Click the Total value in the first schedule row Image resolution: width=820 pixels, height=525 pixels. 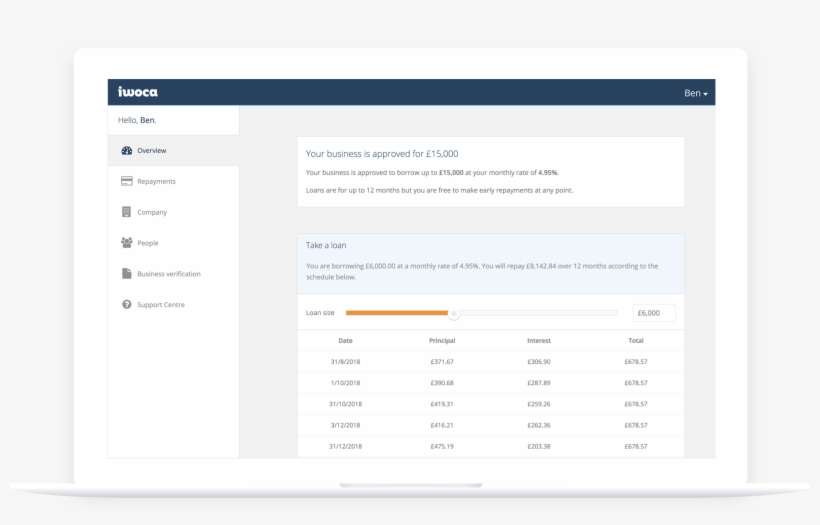coord(636,362)
